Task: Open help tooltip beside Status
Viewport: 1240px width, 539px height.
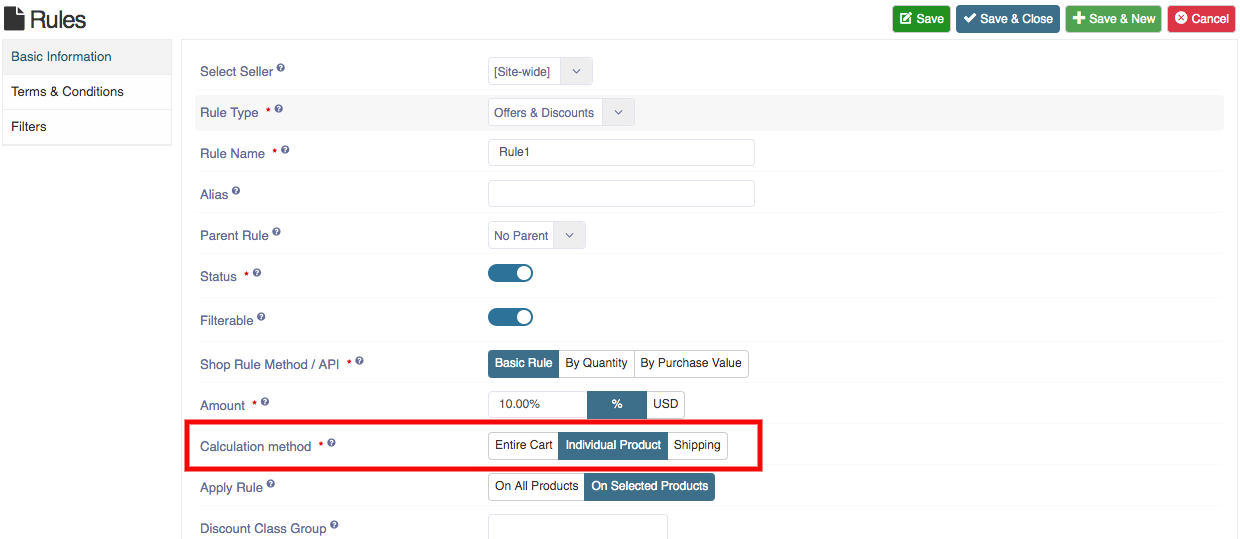Action: (x=257, y=273)
